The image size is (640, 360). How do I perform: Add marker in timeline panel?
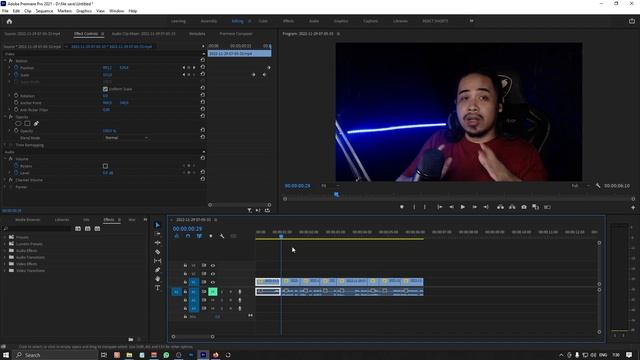[211, 236]
